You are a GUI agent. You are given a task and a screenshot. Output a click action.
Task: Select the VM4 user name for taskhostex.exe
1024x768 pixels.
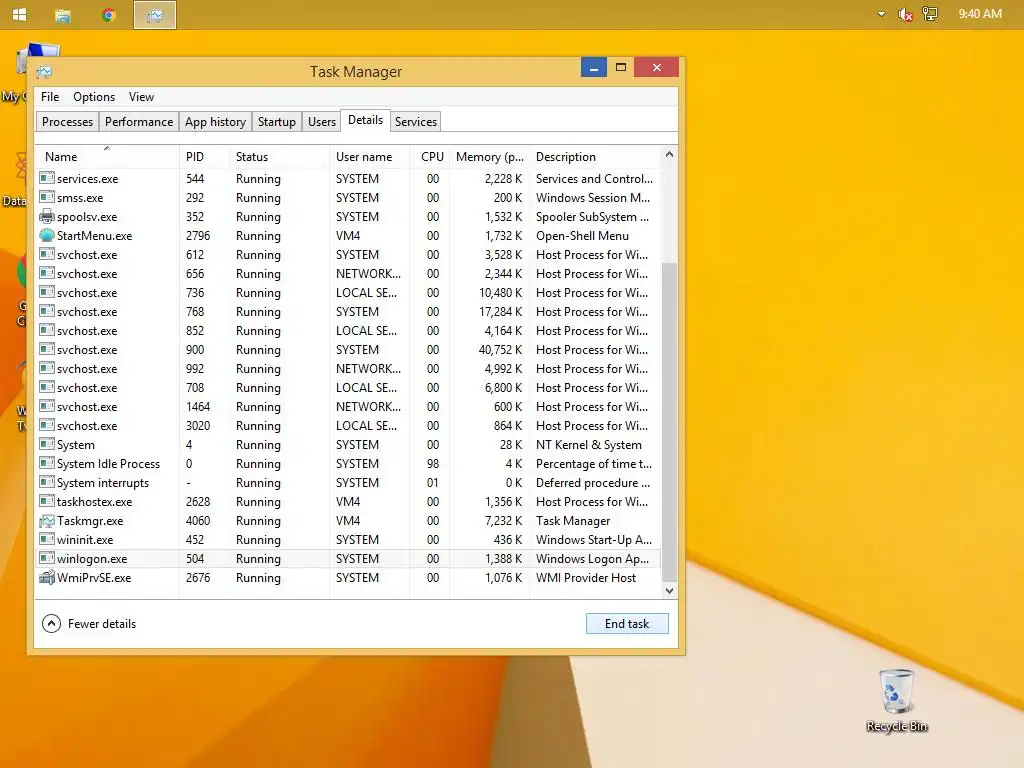(348, 502)
